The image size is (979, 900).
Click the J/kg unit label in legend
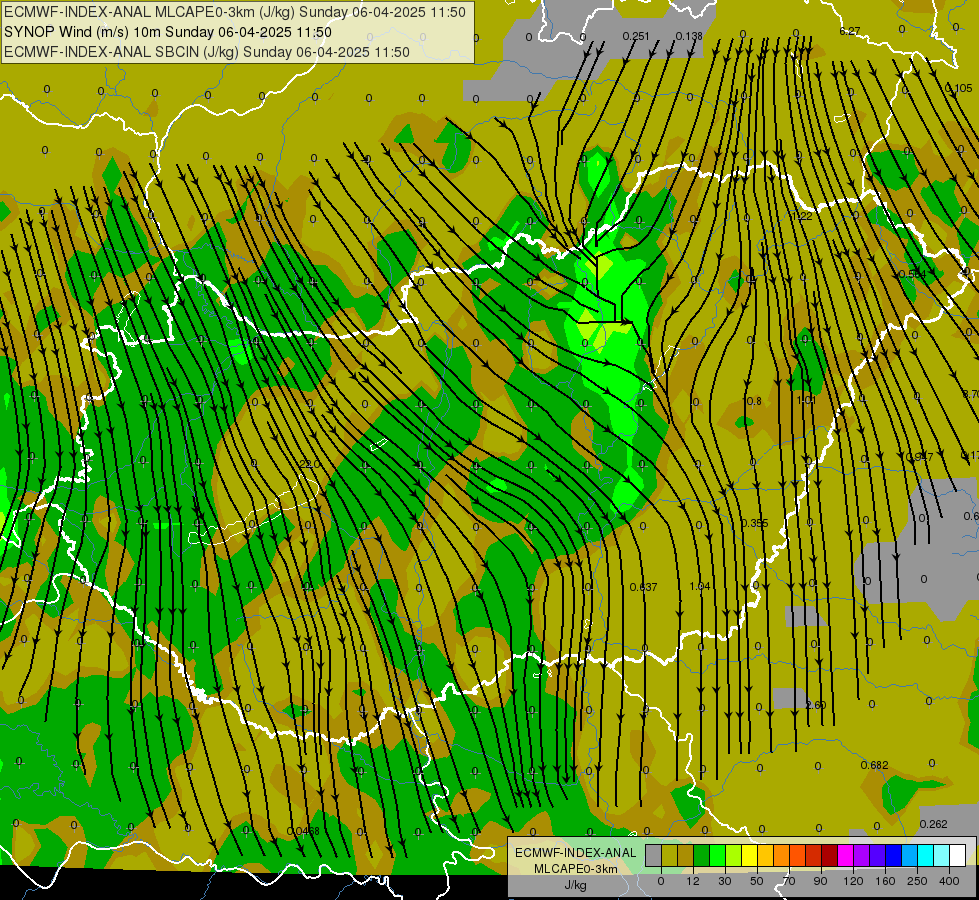click(575, 885)
